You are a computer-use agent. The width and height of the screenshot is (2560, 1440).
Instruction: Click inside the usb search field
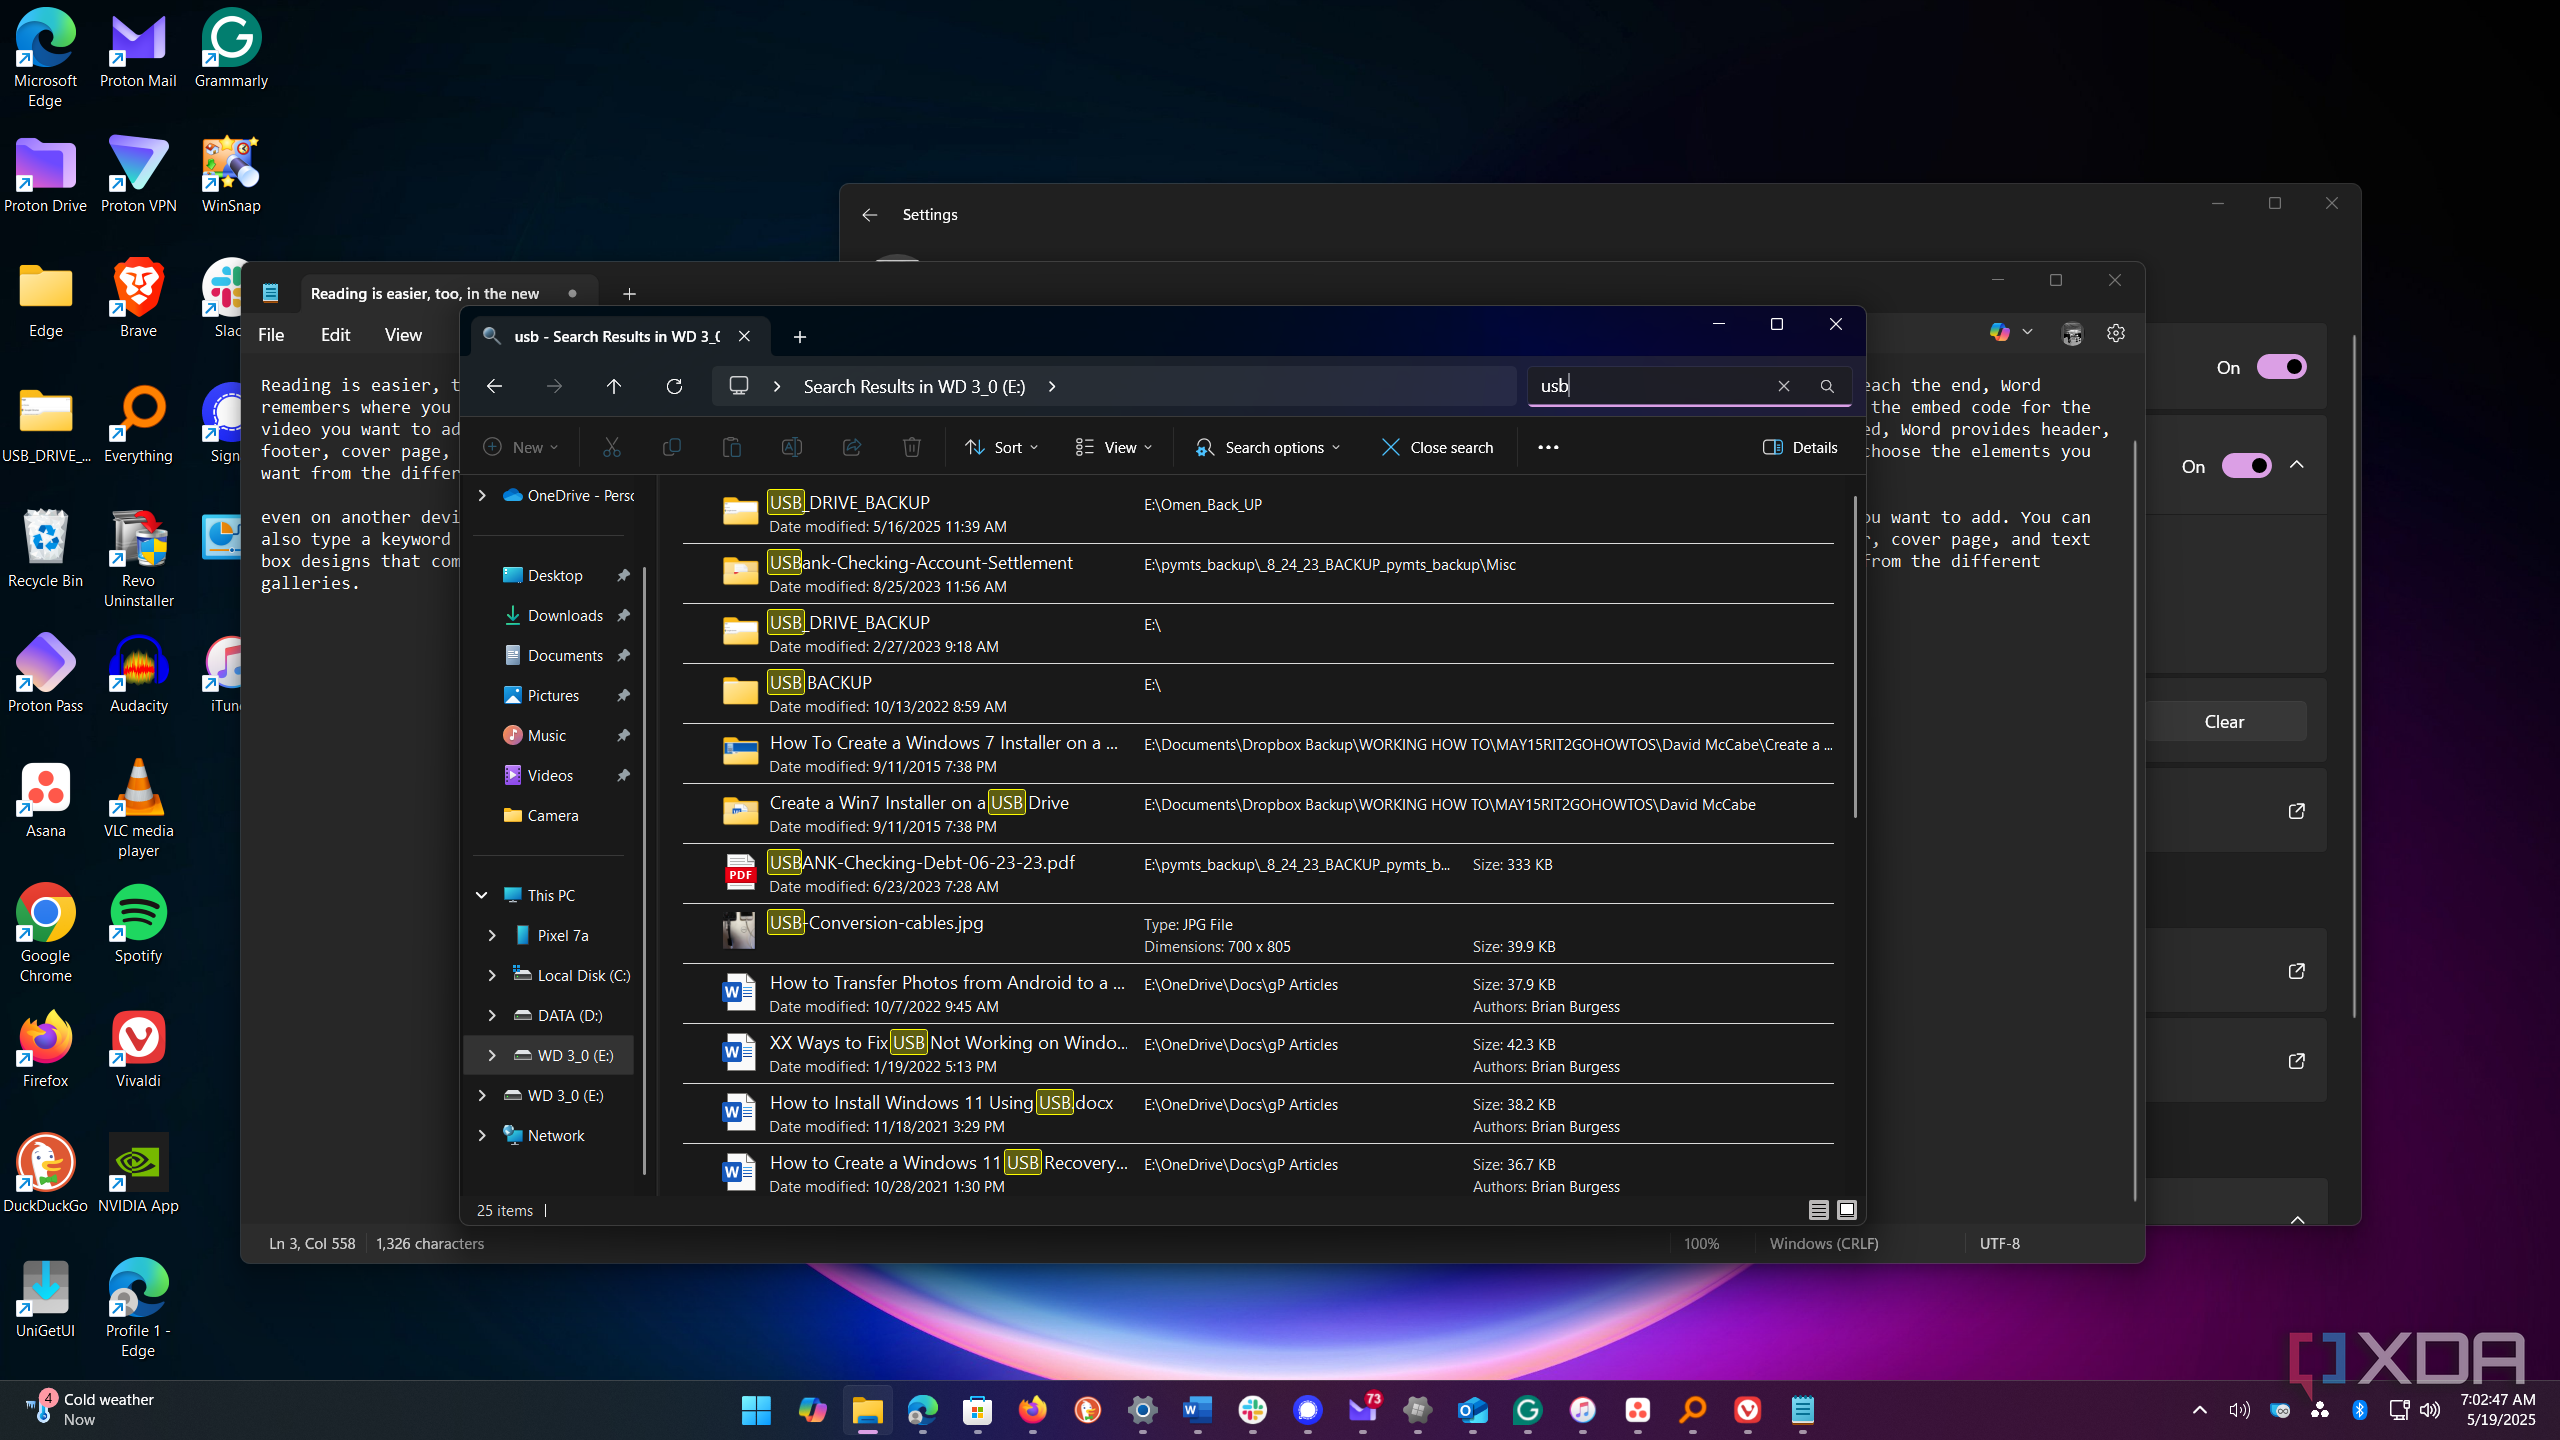pyautogui.click(x=1650, y=386)
